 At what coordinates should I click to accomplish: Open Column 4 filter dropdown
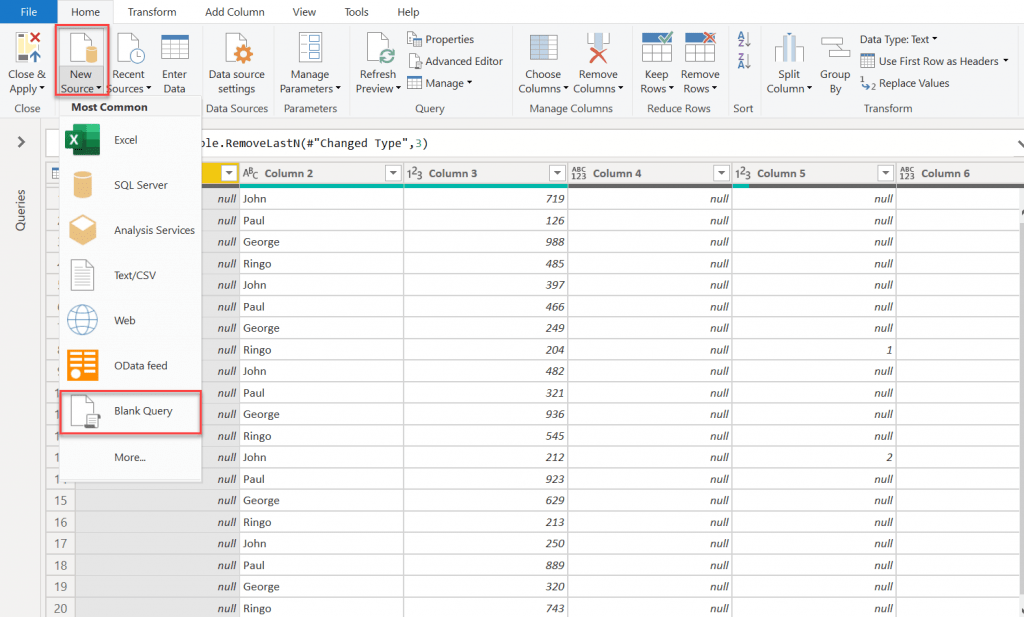(721, 173)
